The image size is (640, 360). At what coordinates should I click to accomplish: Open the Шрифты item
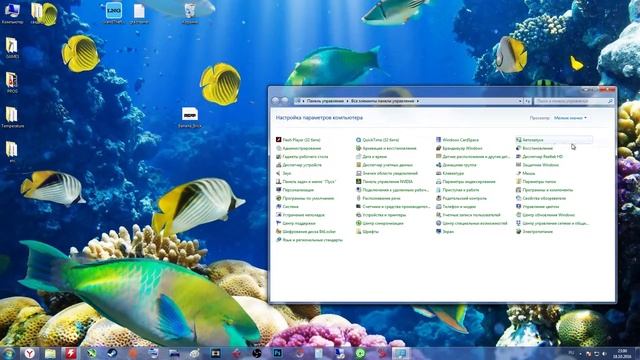[x=367, y=232]
